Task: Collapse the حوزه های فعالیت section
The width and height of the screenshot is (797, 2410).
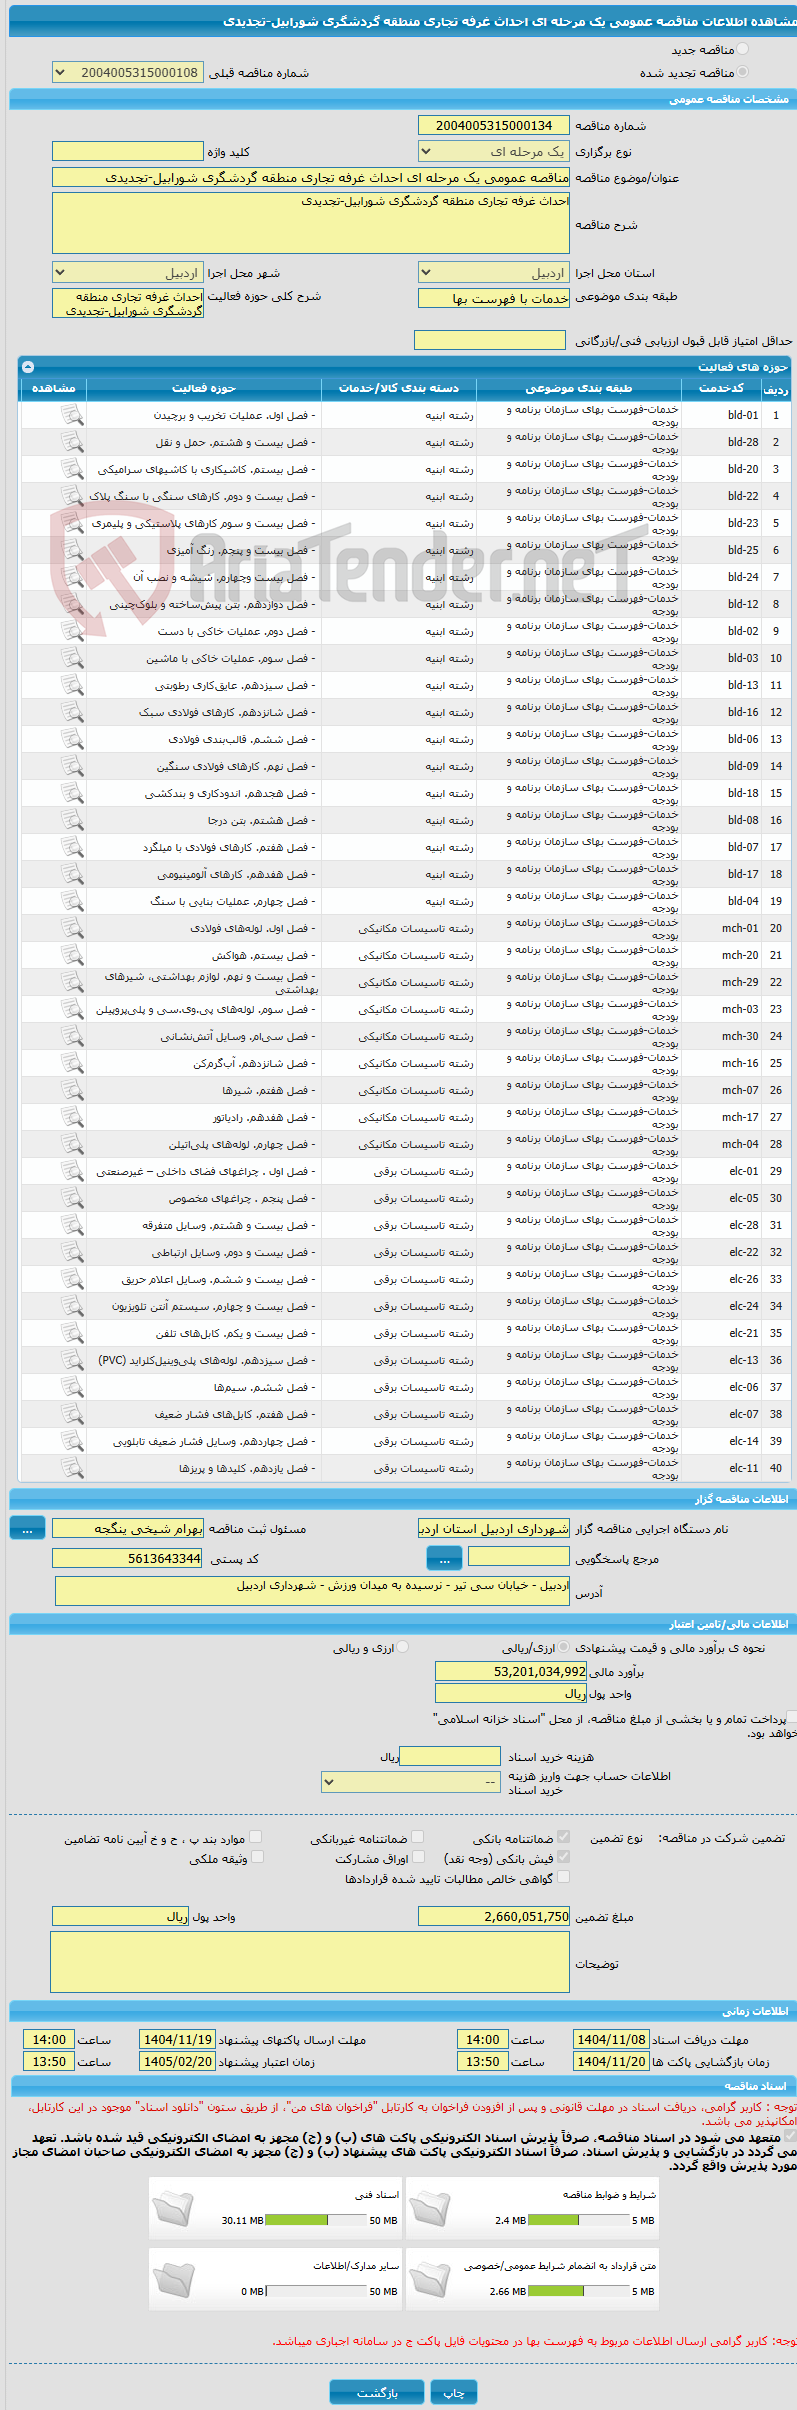Action: coord(28,367)
